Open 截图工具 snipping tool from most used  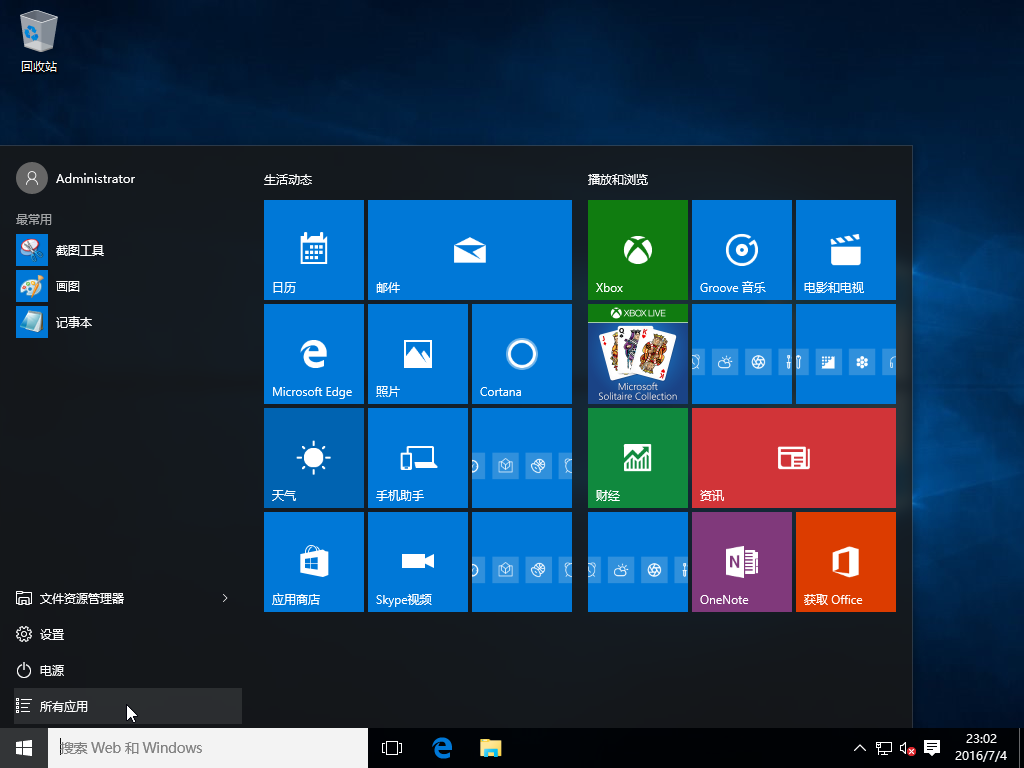[128, 250]
